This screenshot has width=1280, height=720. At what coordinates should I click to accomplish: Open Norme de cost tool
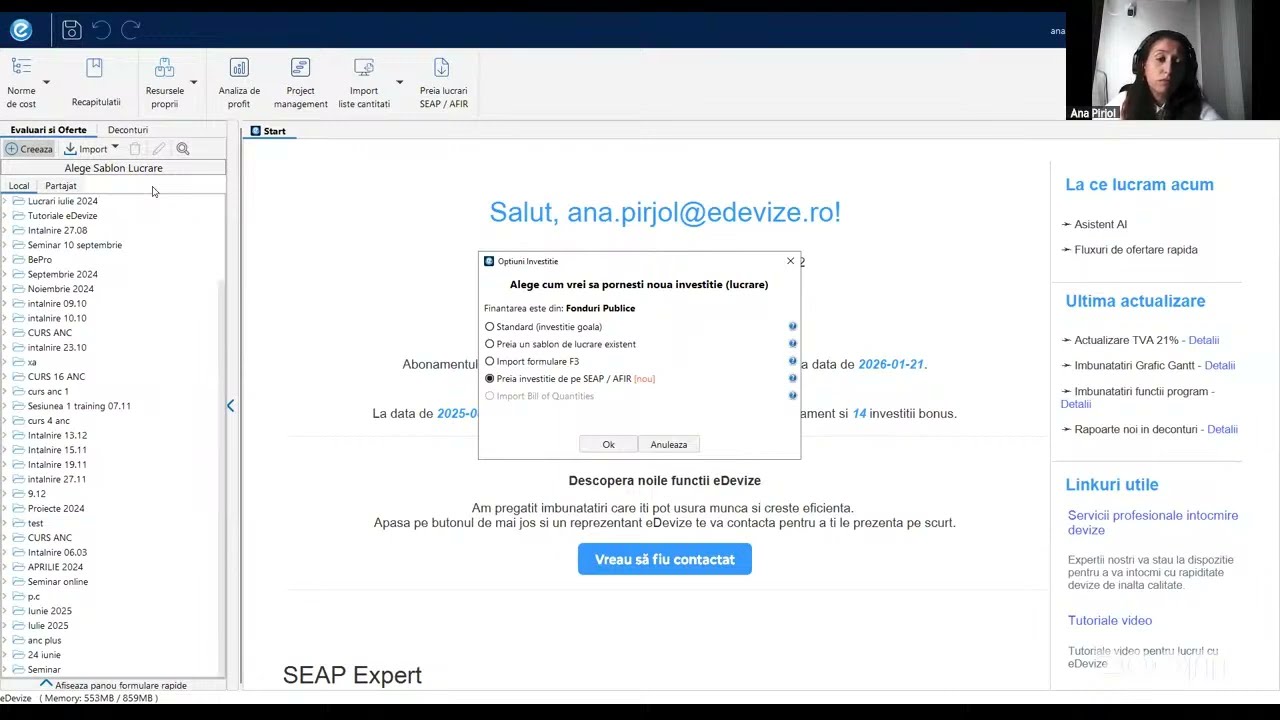pyautogui.click(x=21, y=83)
